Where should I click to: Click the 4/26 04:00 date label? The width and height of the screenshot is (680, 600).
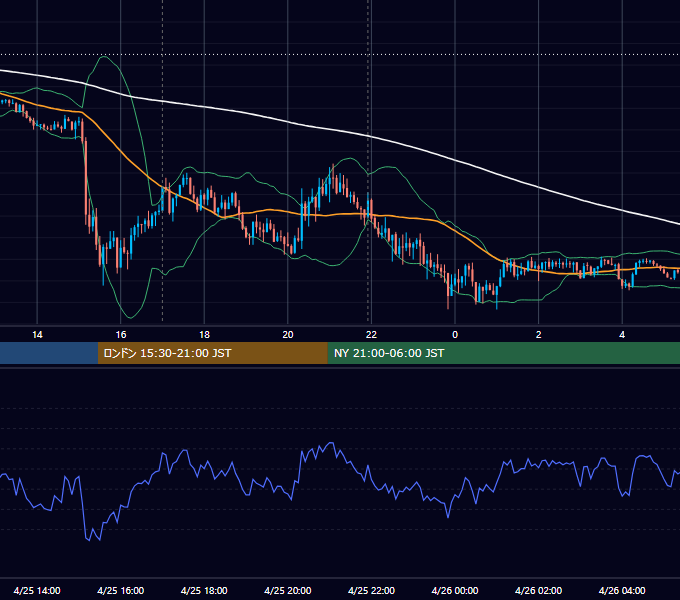coord(622,590)
